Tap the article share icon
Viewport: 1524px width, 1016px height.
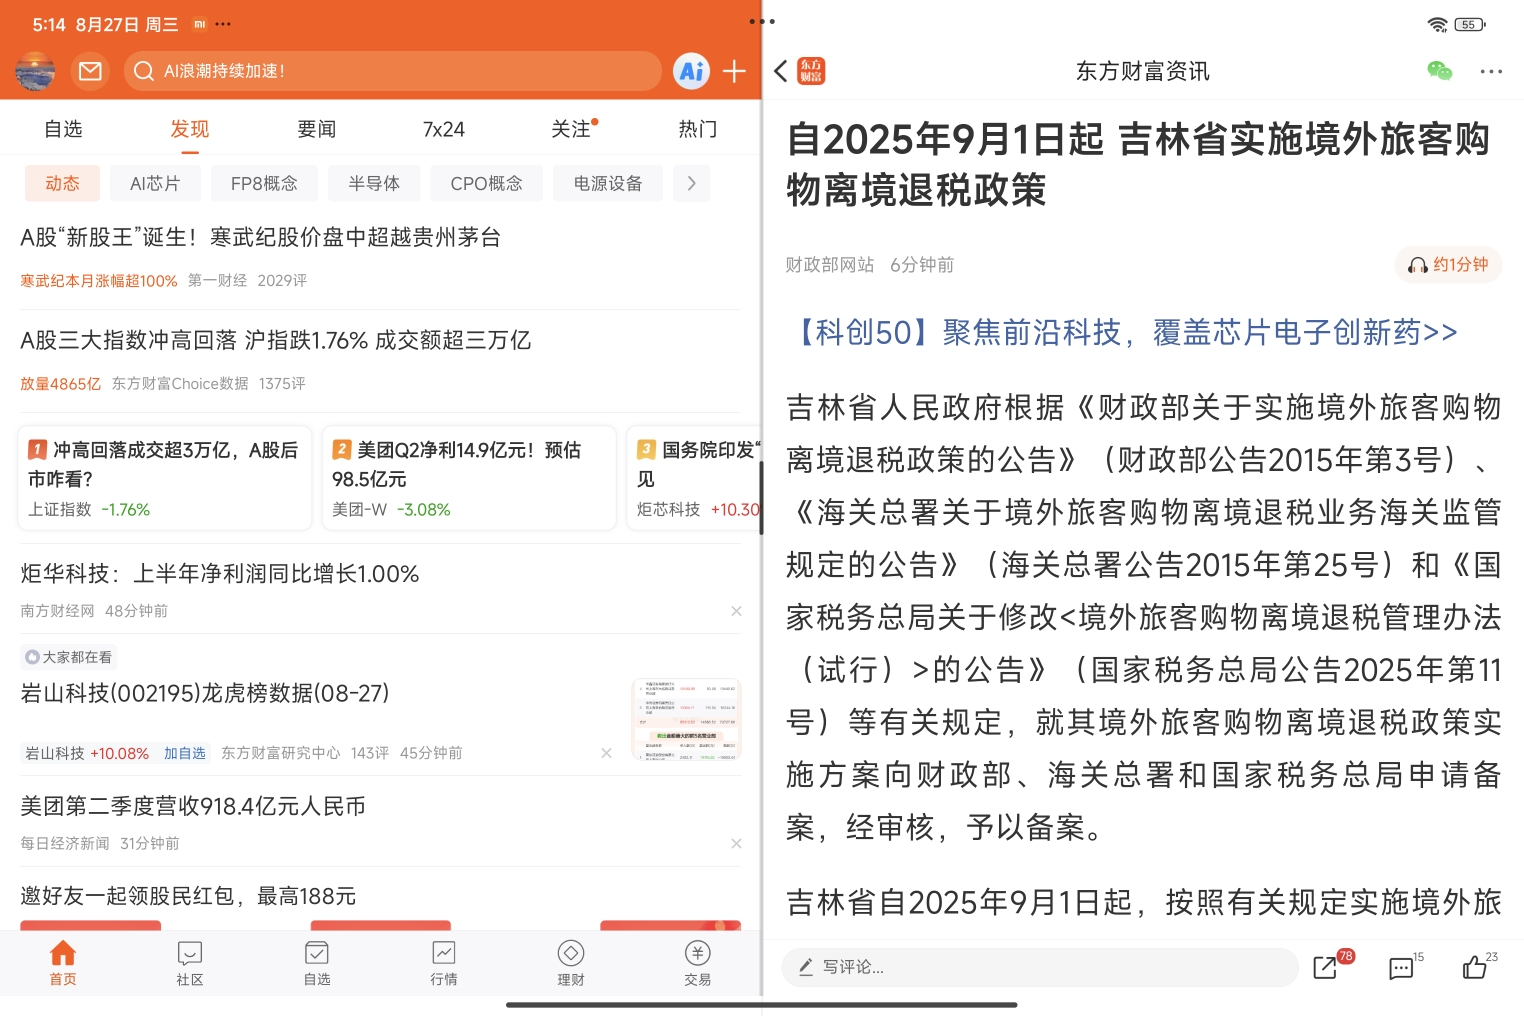(x=1326, y=967)
